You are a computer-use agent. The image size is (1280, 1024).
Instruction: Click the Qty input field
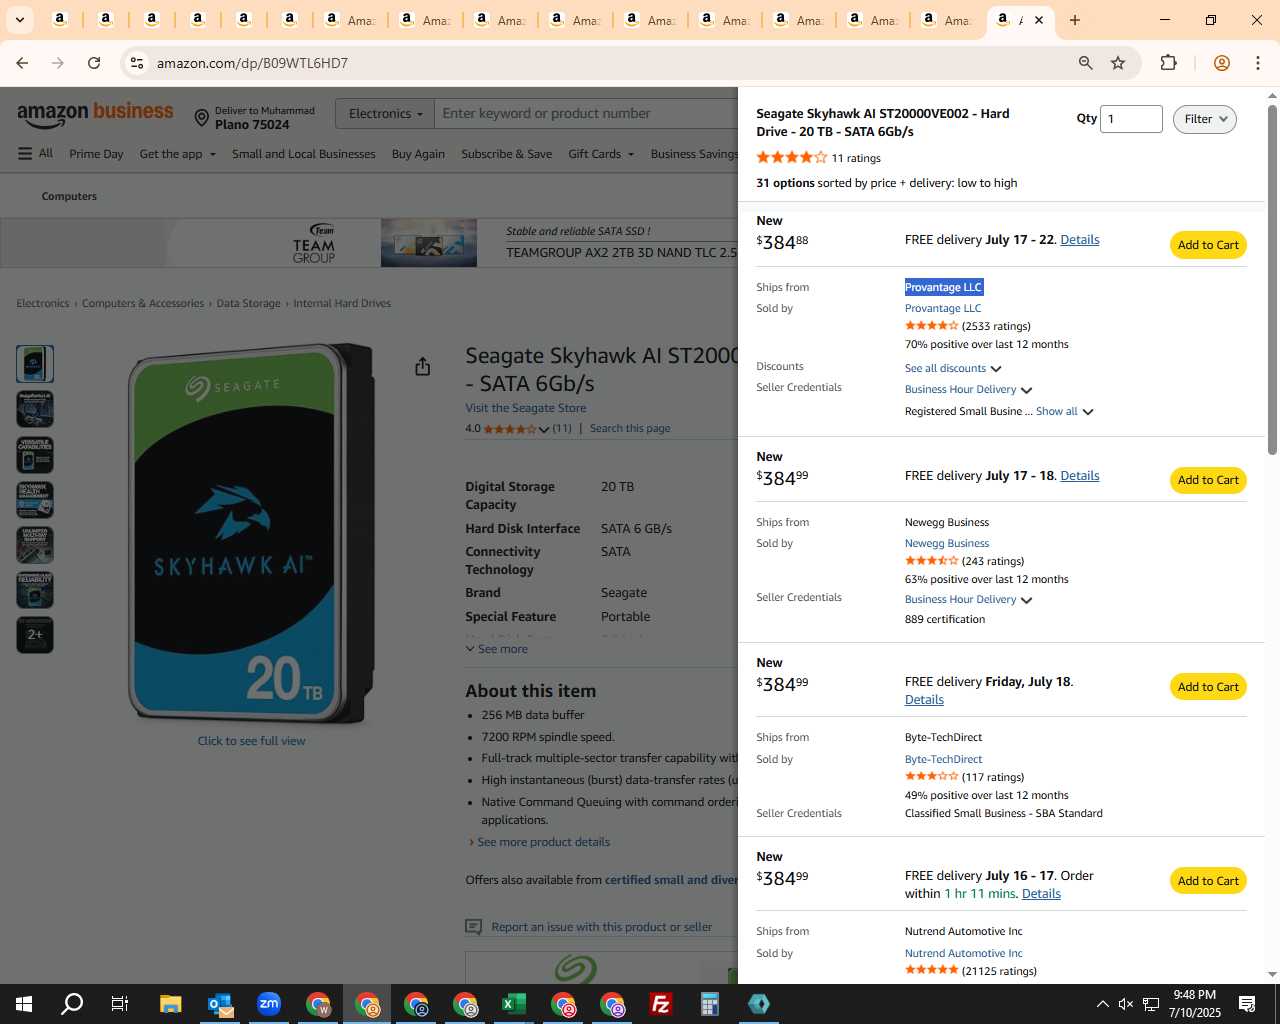[1131, 119]
